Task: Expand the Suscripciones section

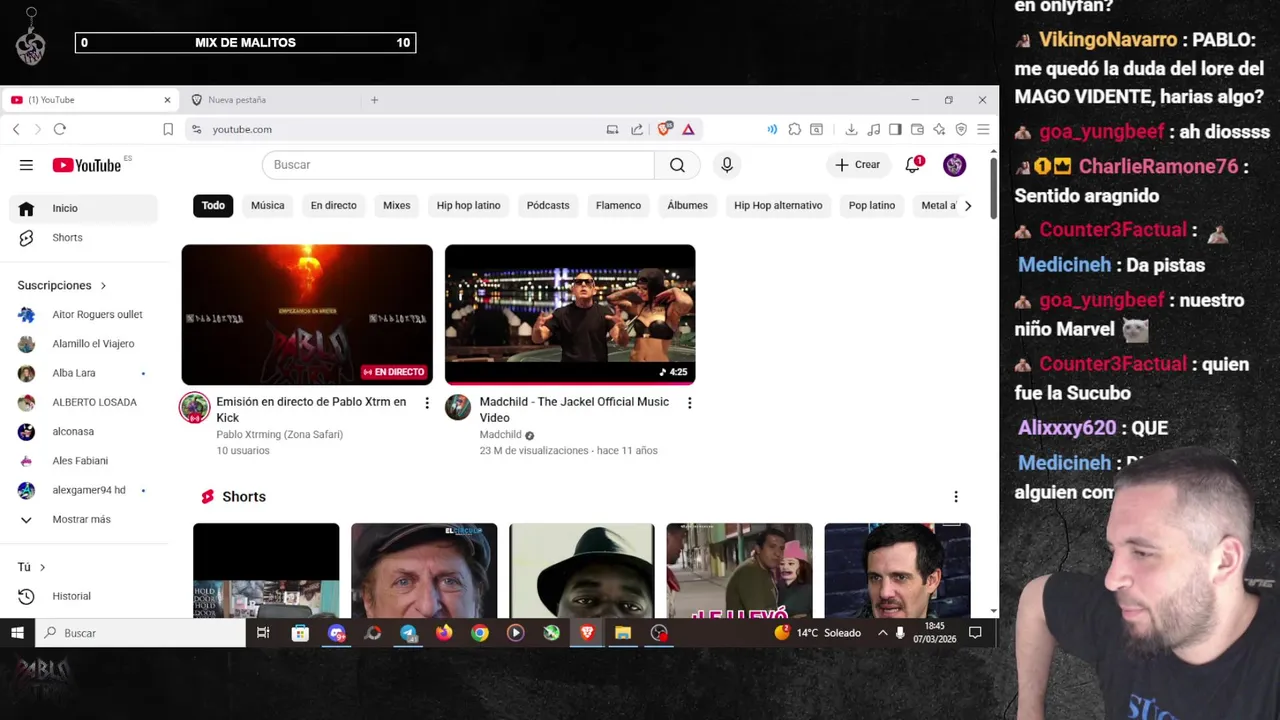Action: [x=62, y=285]
